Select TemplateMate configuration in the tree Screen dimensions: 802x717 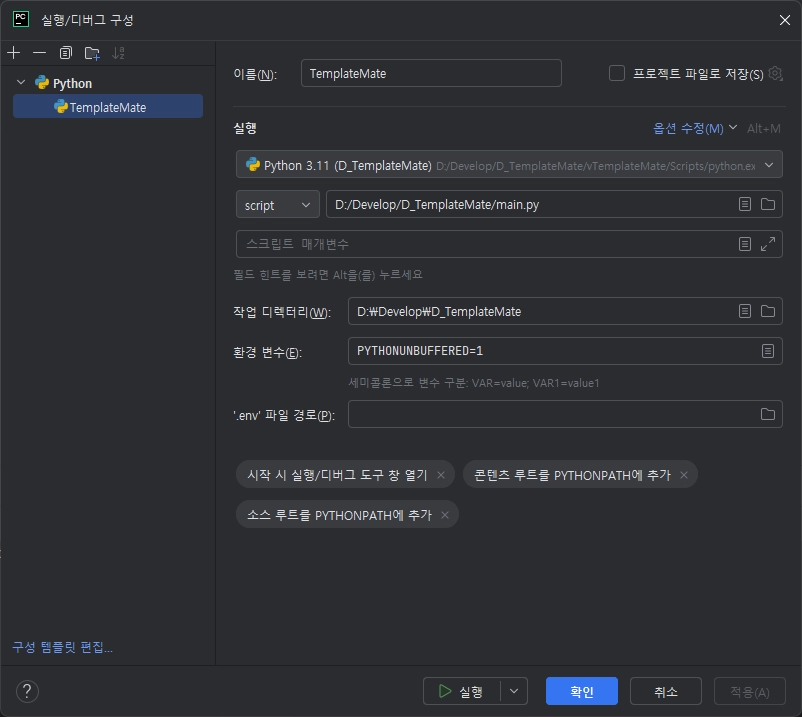coord(107,107)
